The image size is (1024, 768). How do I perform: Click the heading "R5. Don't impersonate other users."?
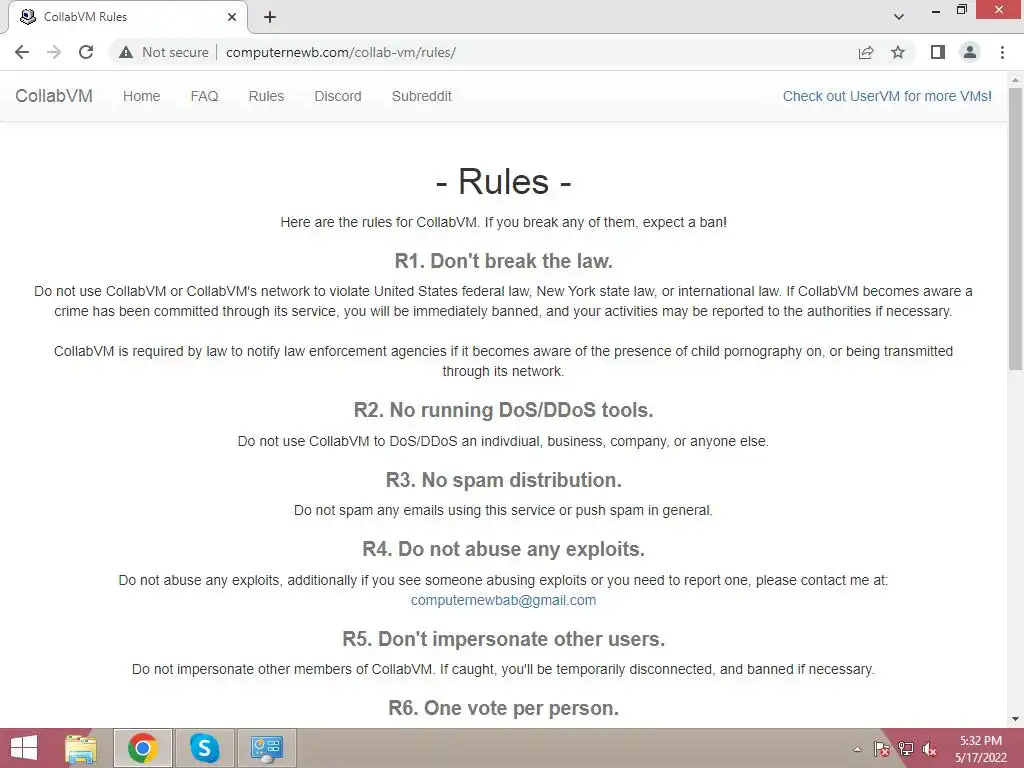coord(504,639)
